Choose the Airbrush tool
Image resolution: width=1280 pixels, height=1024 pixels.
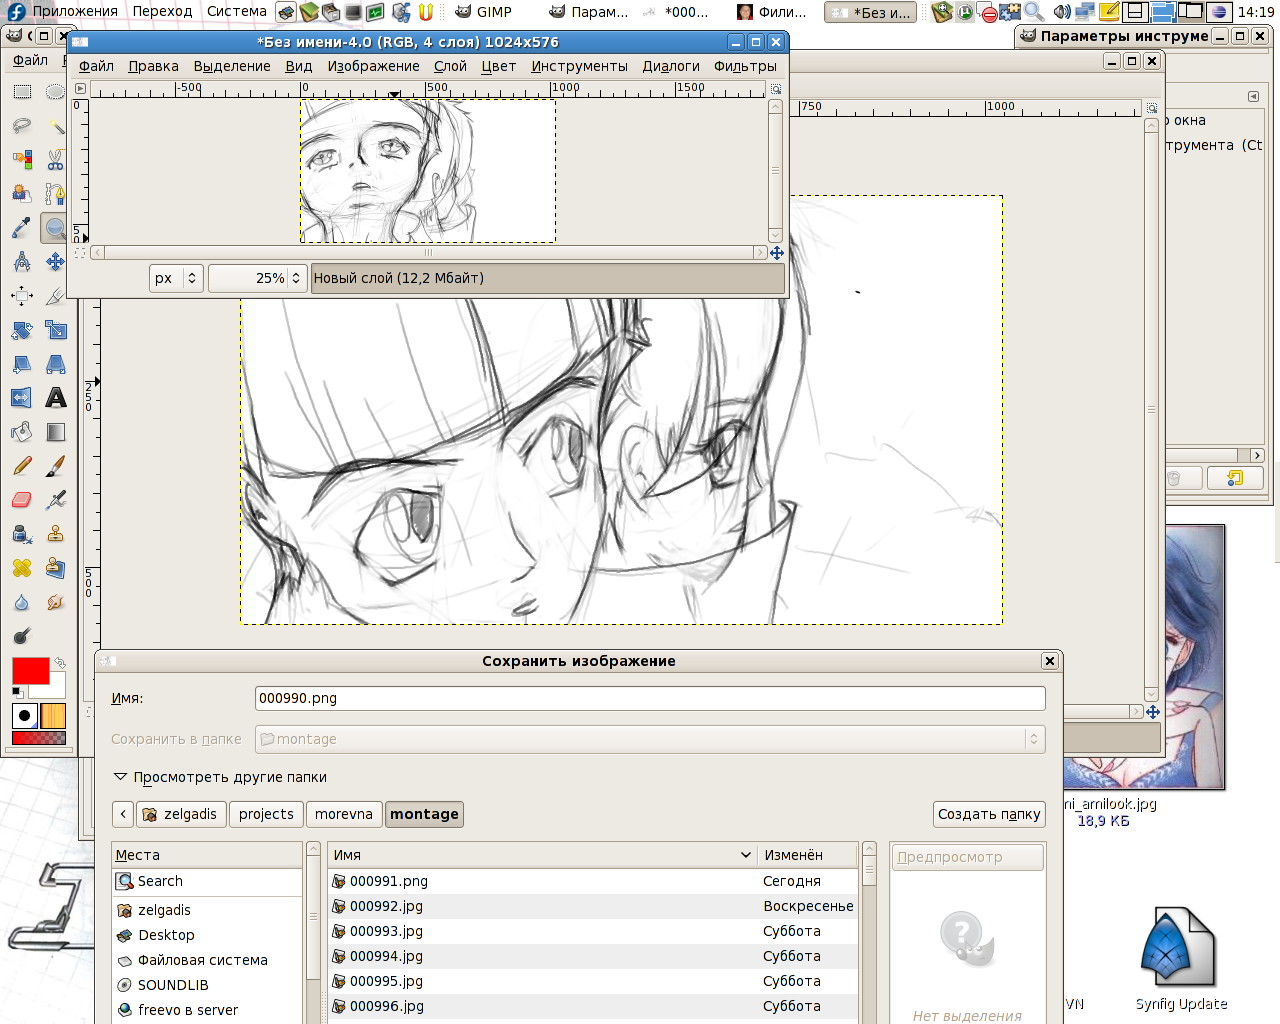[55, 500]
